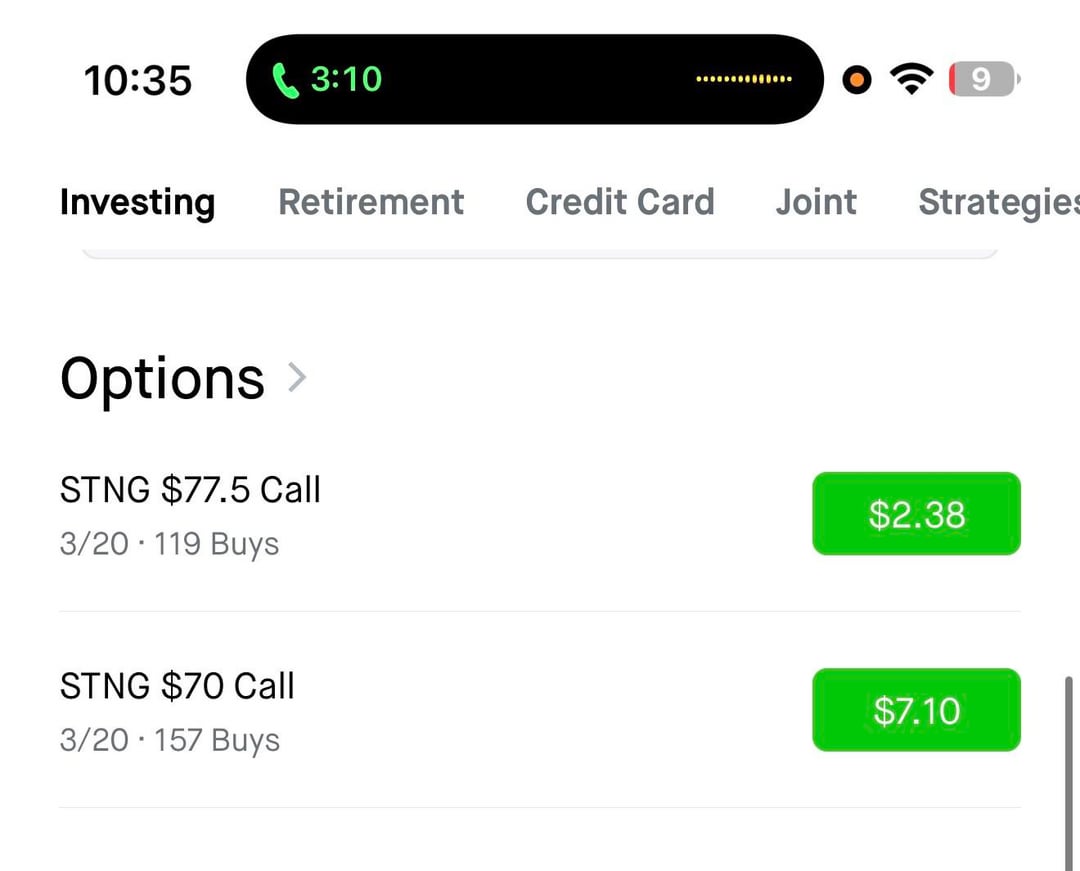The width and height of the screenshot is (1080, 871).
Task: Tap the 10:35 clock in status bar
Action: tap(138, 80)
